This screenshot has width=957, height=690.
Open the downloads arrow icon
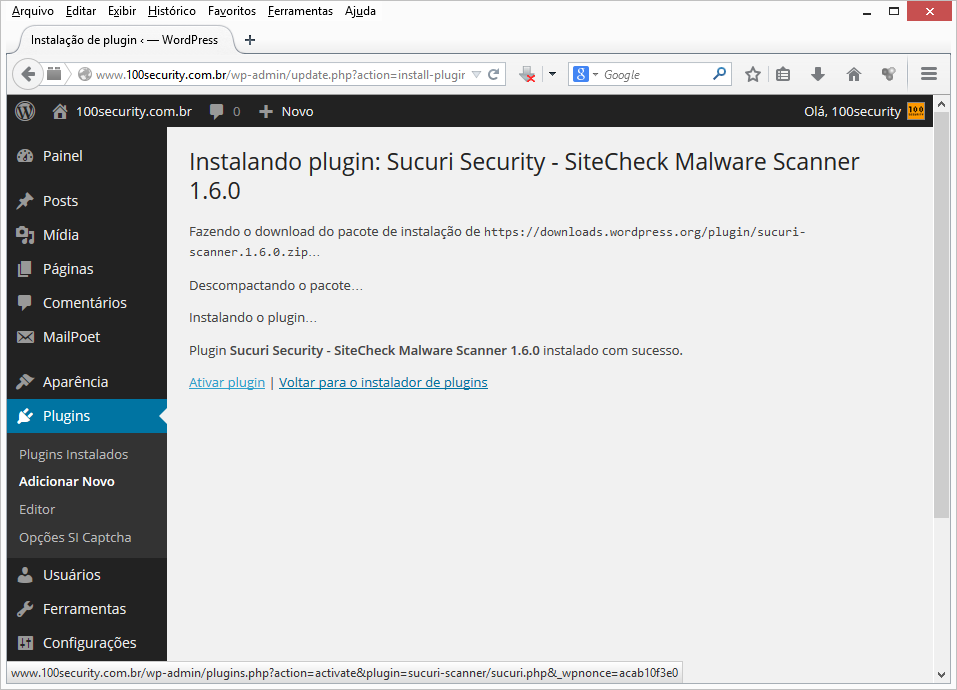[x=818, y=74]
